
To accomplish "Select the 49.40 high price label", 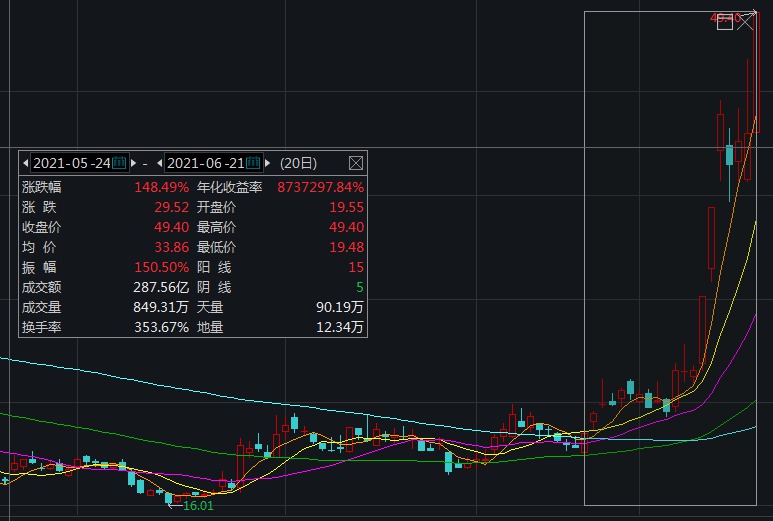I will [724, 17].
